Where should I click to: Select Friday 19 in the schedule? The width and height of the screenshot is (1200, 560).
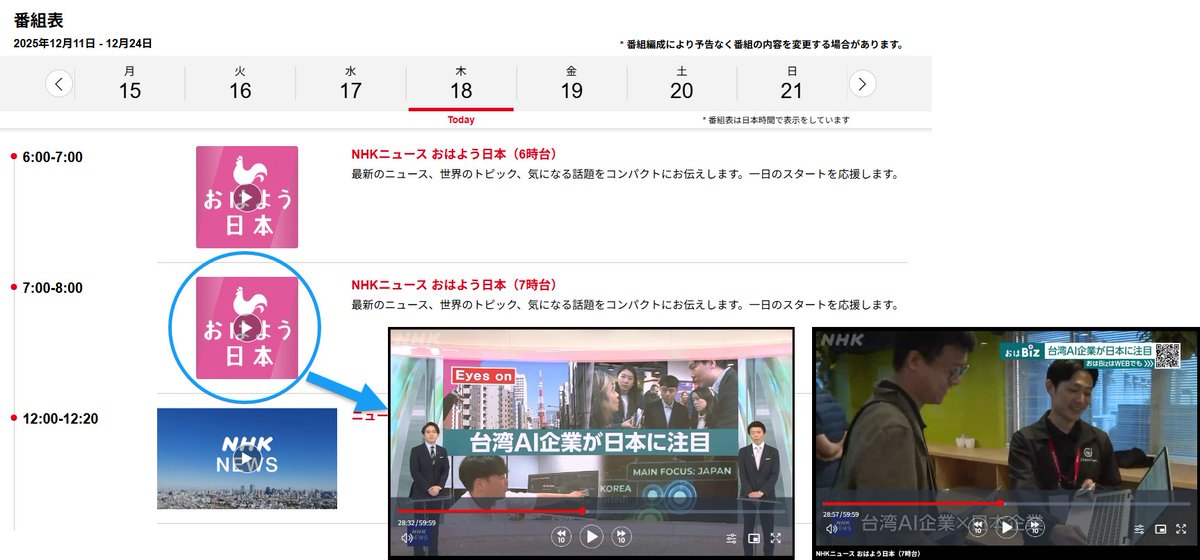pyautogui.click(x=571, y=83)
